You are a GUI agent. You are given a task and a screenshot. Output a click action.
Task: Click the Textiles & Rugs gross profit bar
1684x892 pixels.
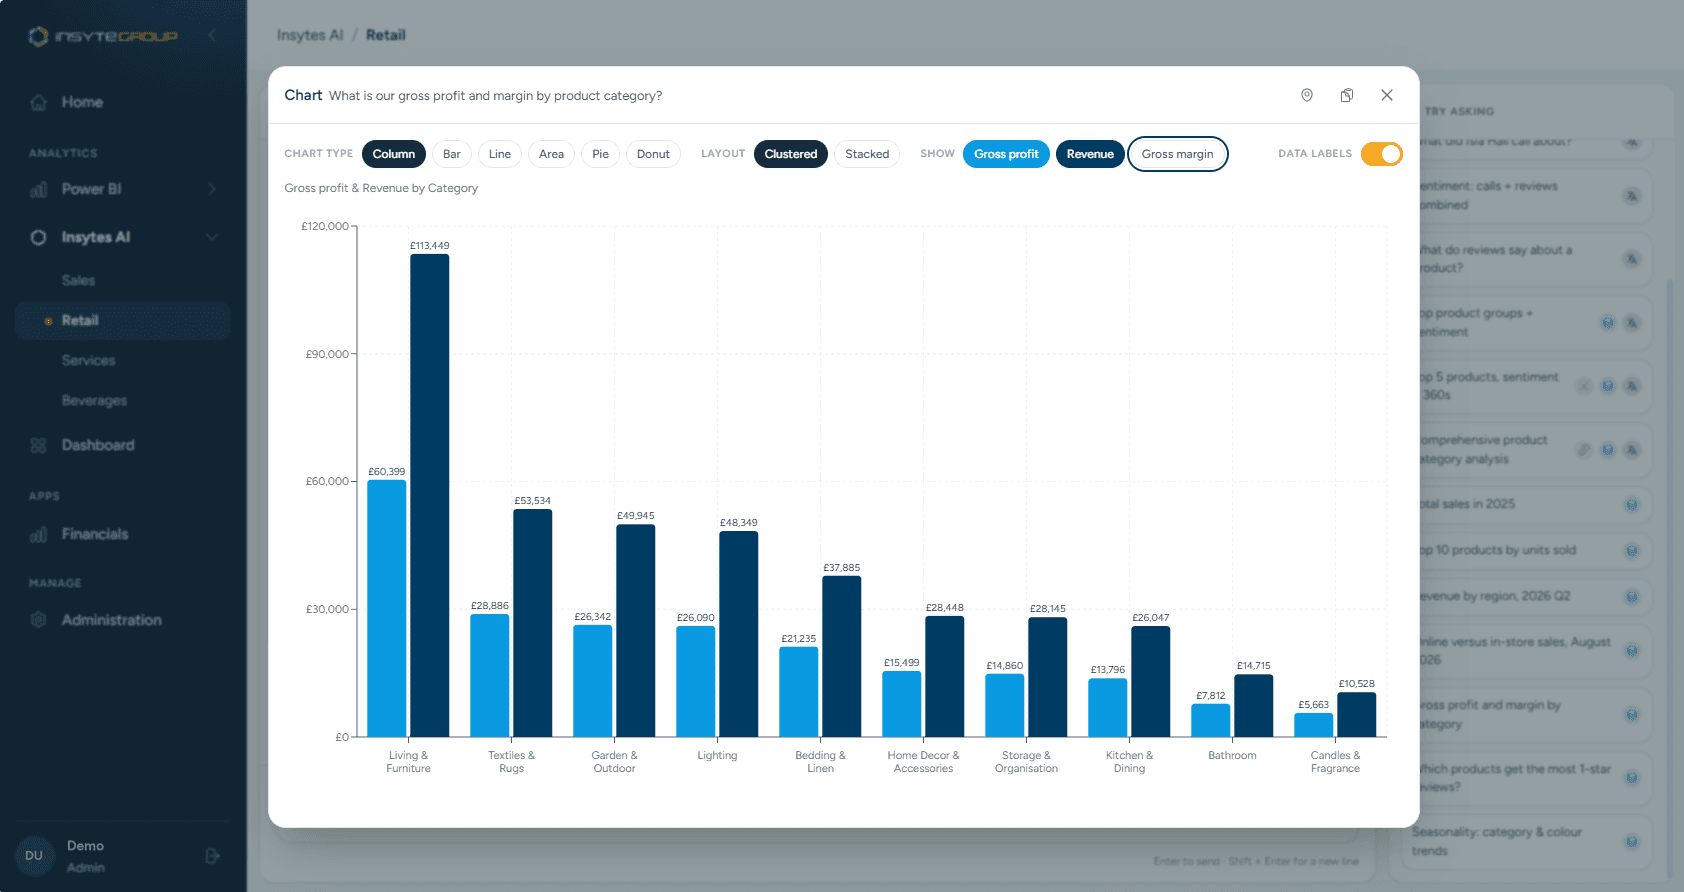tap(490, 676)
